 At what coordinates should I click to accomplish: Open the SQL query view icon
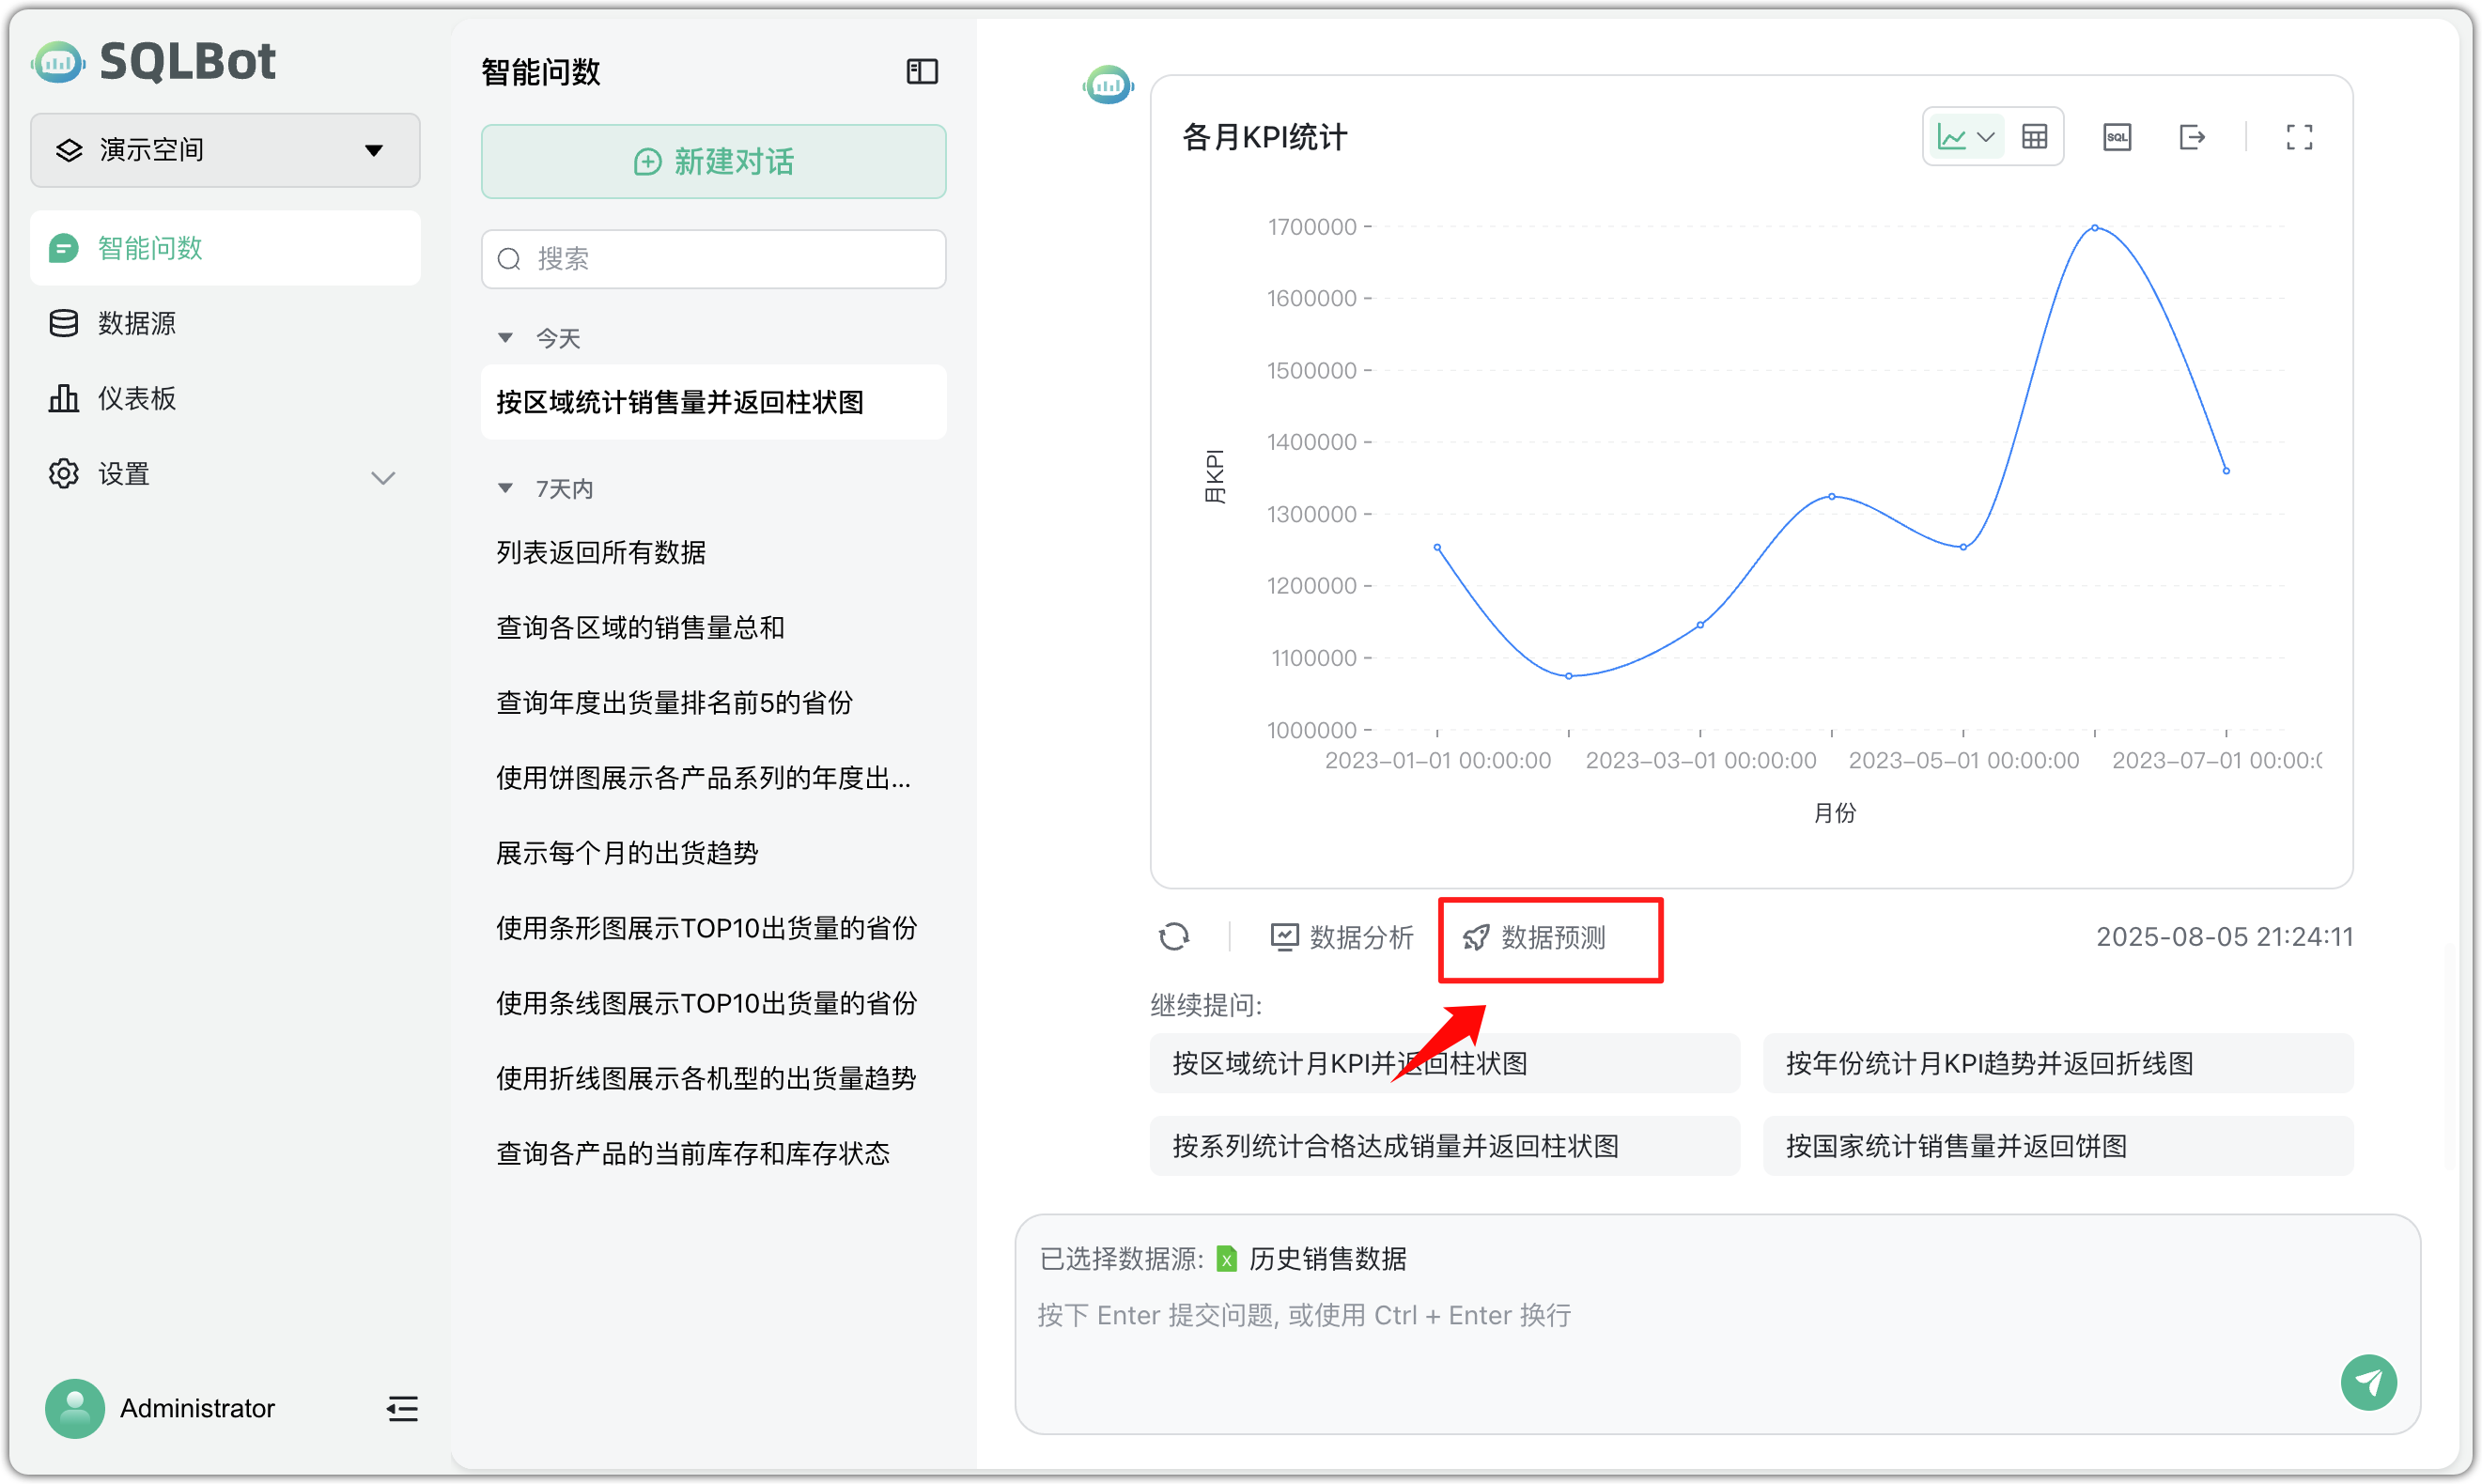click(x=2117, y=136)
